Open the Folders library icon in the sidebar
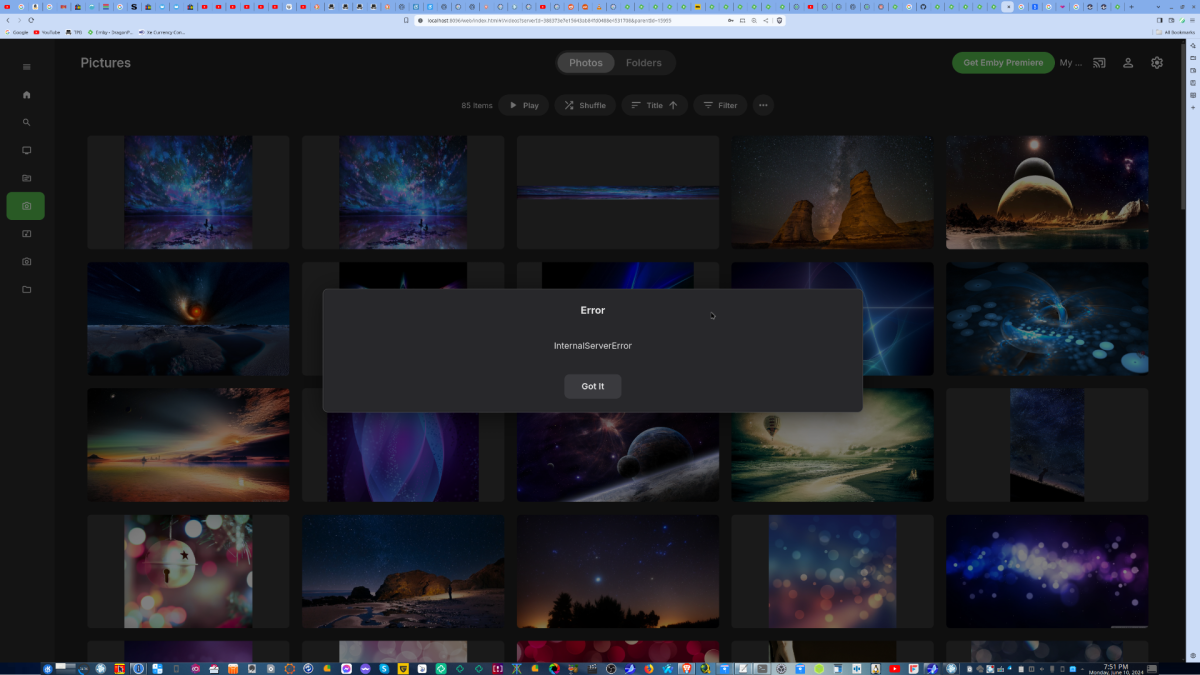The image size is (1200, 675). pyautogui.click(x=26, y=289)
